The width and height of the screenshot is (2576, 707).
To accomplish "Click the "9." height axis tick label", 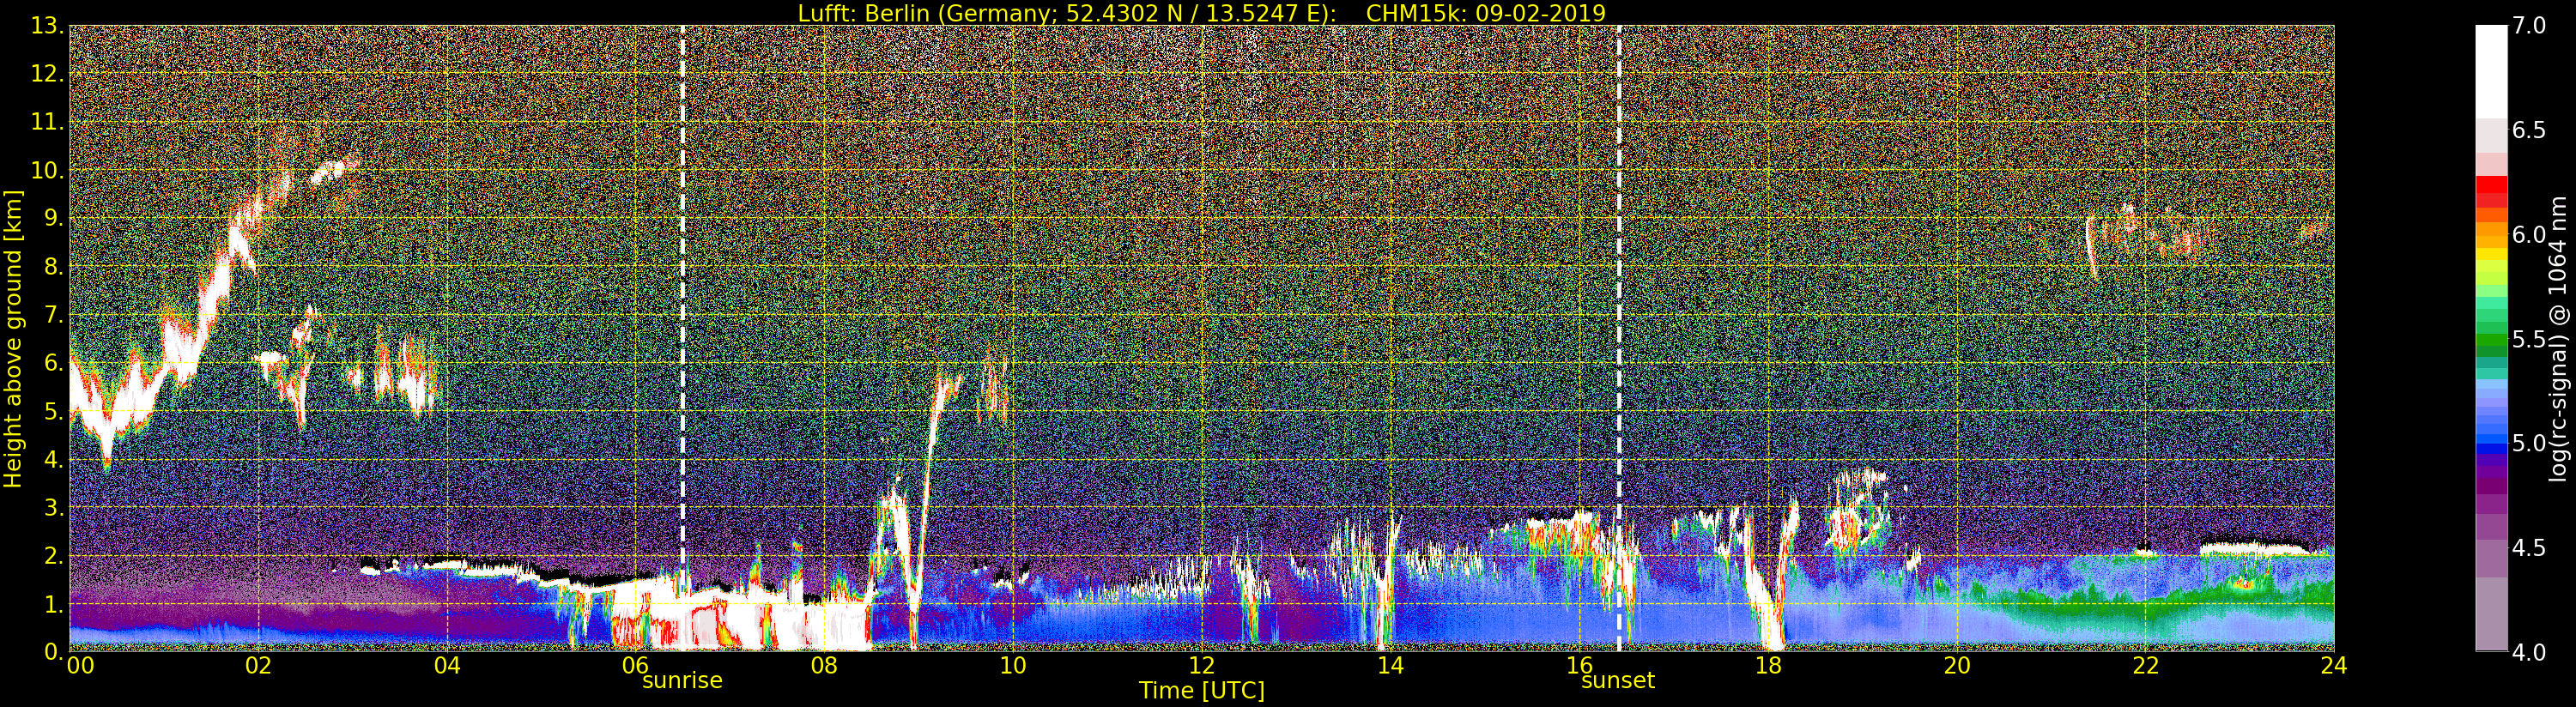I will click(x=53, y=218).
